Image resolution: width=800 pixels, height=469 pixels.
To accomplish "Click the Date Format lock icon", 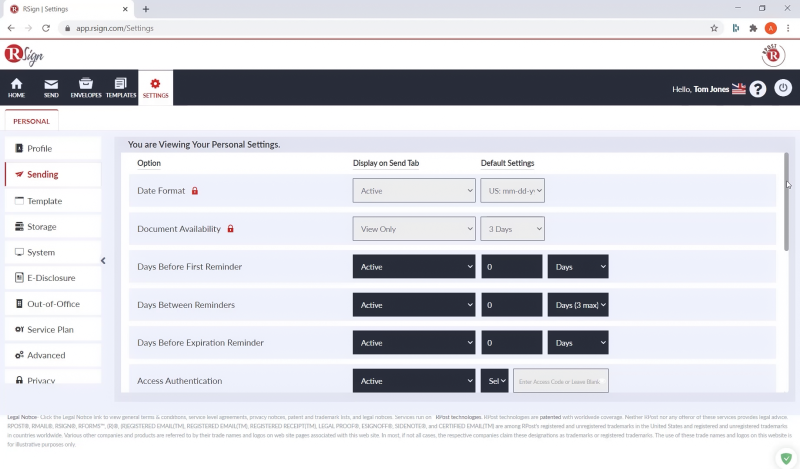I will coord(194,191).
